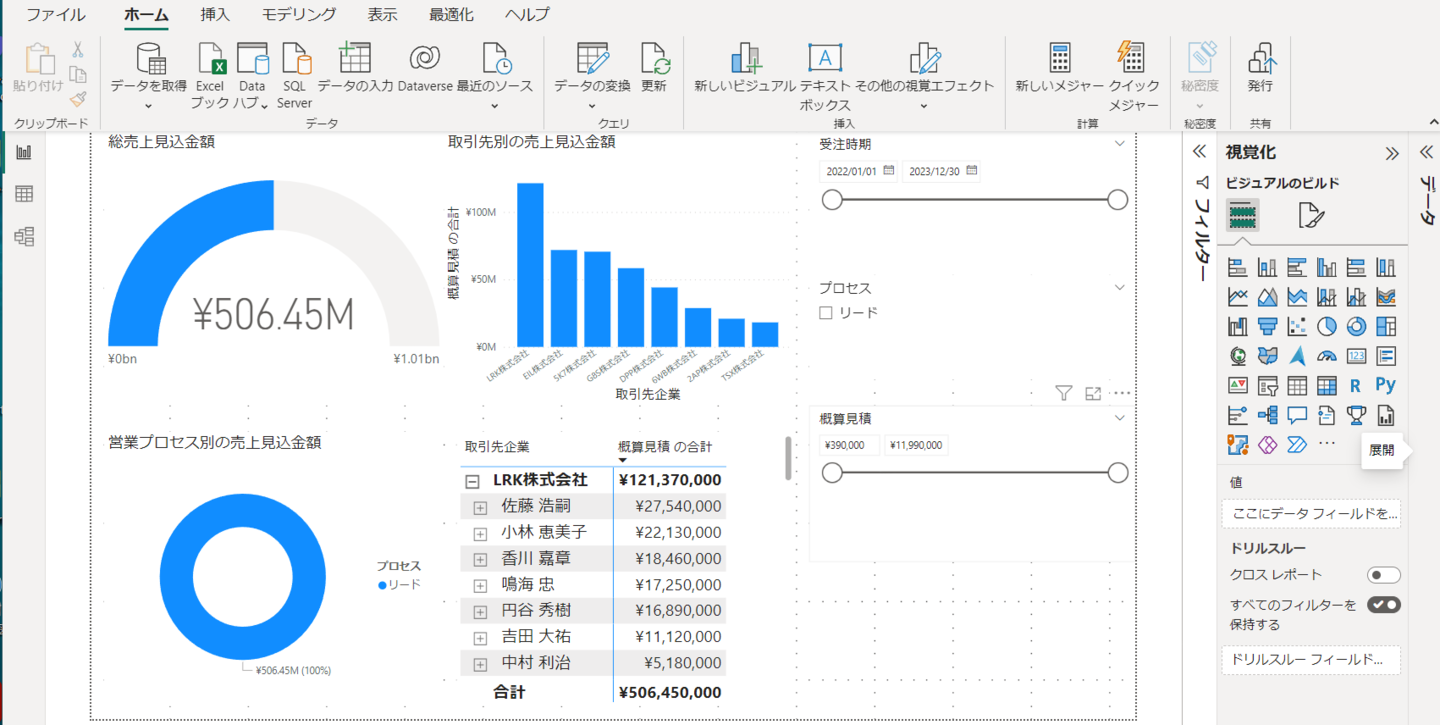1440x725 pixels.
Task: Open the table view in left sidebar
Action: coord(24,194)
